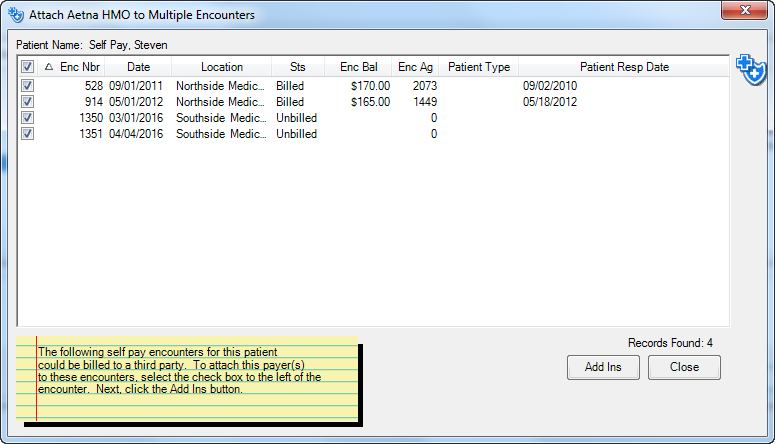
Task: Close the dialog with the red X
Action: [x=744, y=13]
